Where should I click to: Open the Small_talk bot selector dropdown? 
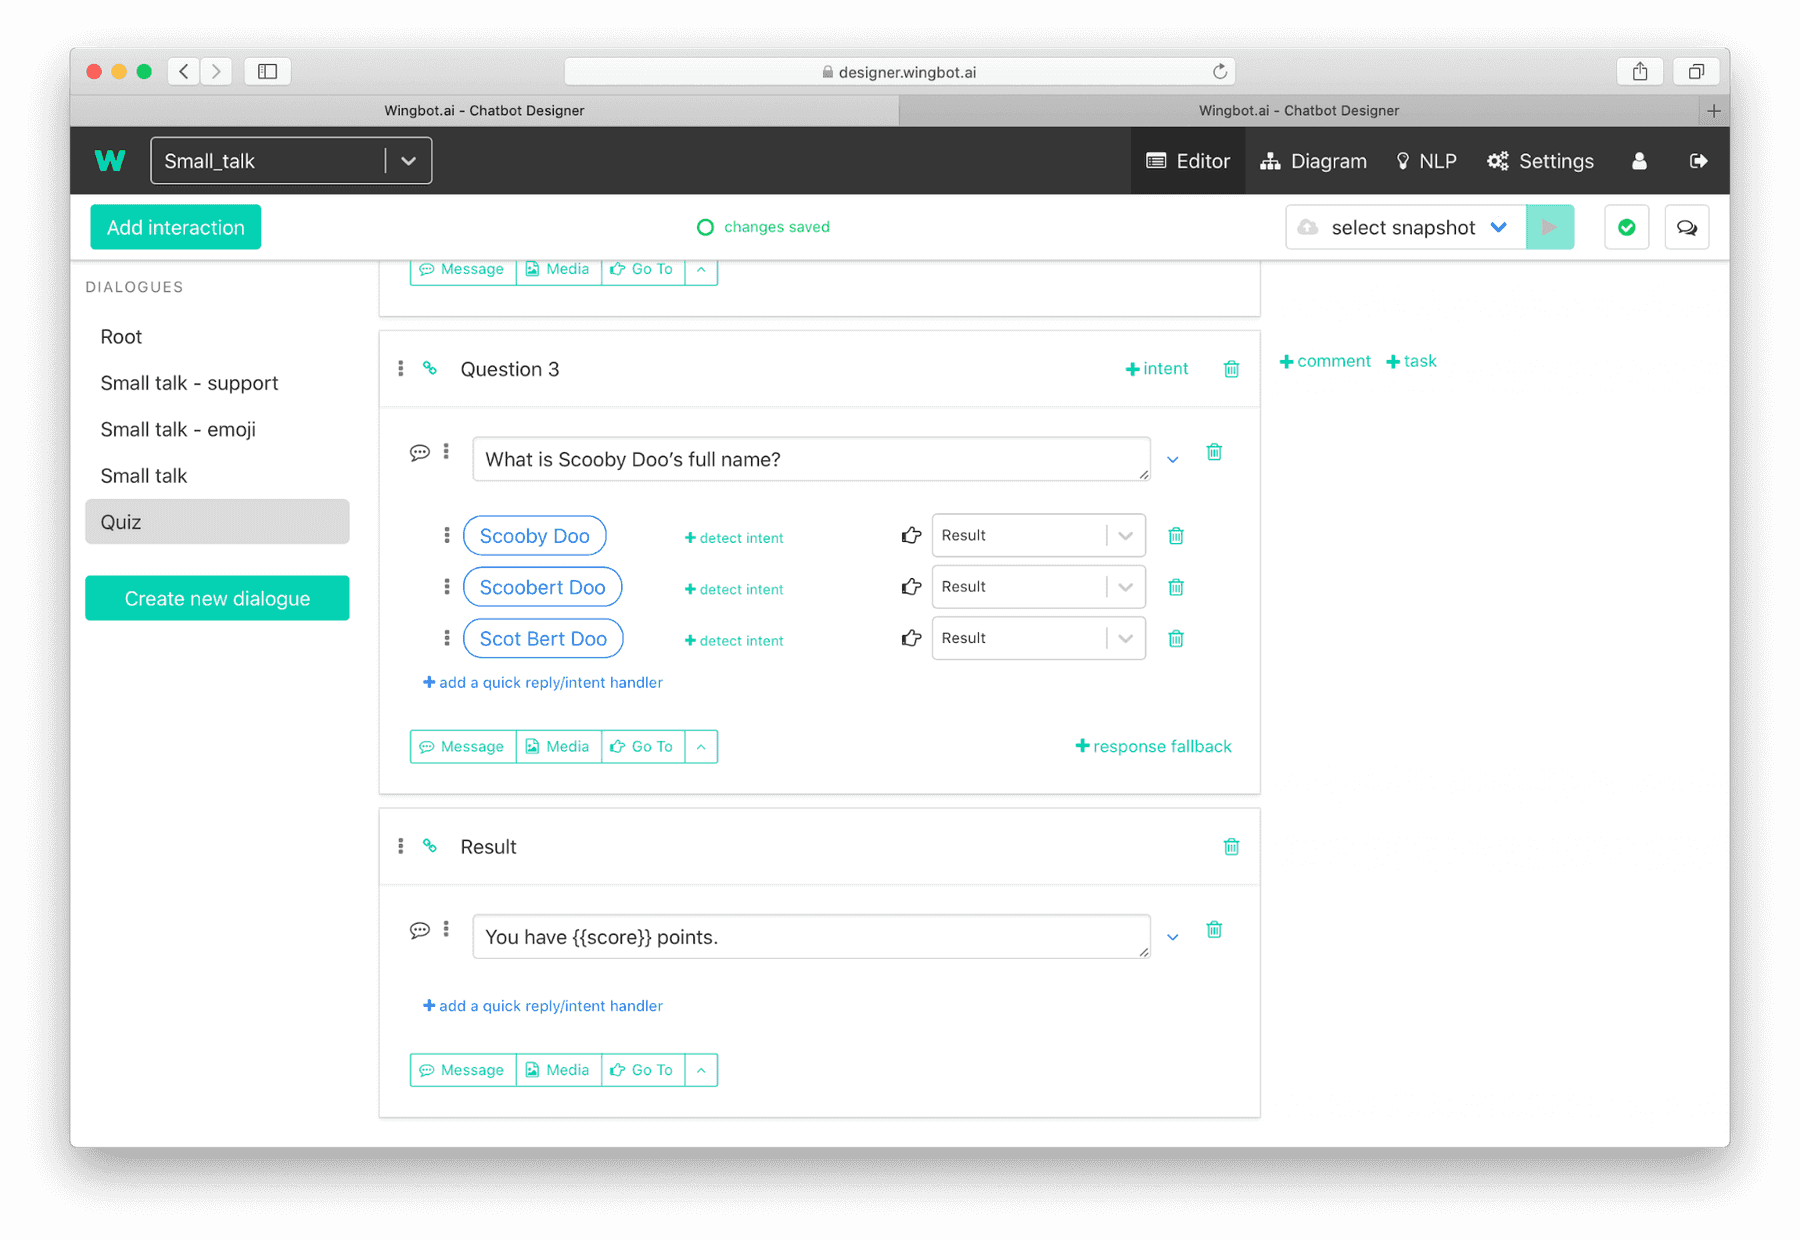408,160
